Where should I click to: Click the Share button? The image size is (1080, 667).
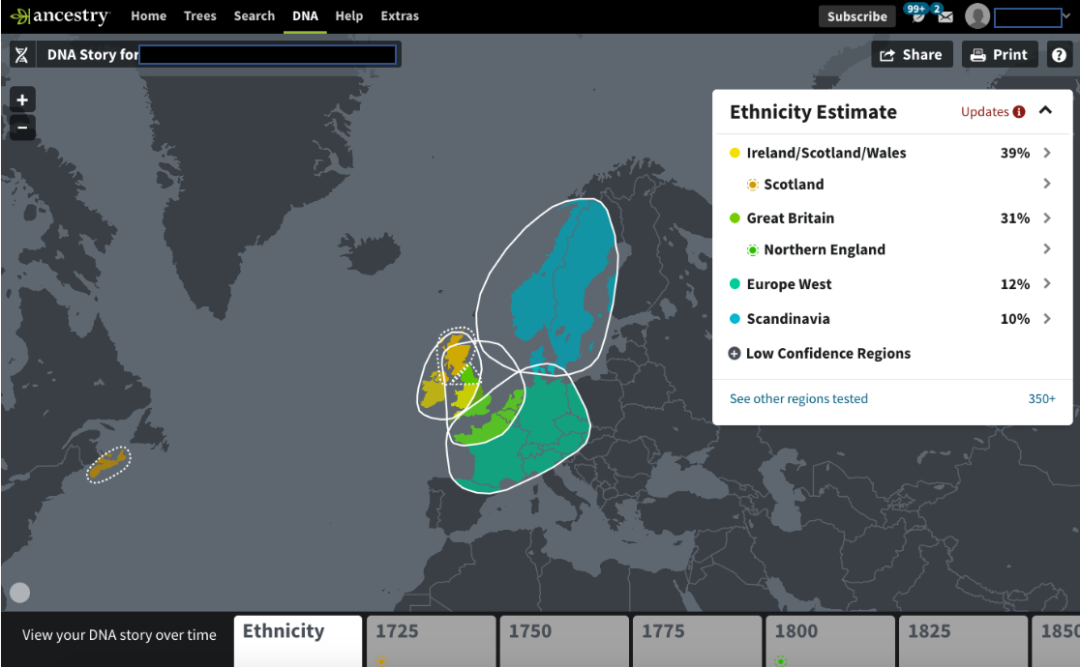[911, 54]
